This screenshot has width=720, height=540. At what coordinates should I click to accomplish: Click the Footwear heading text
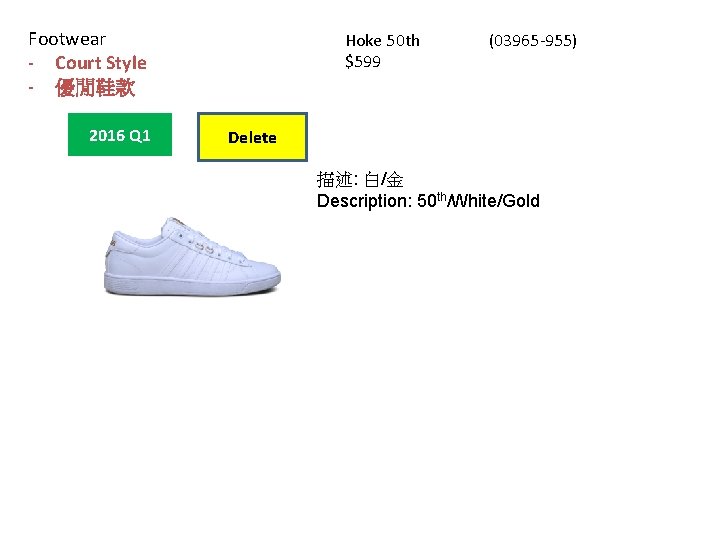(67, 39)
